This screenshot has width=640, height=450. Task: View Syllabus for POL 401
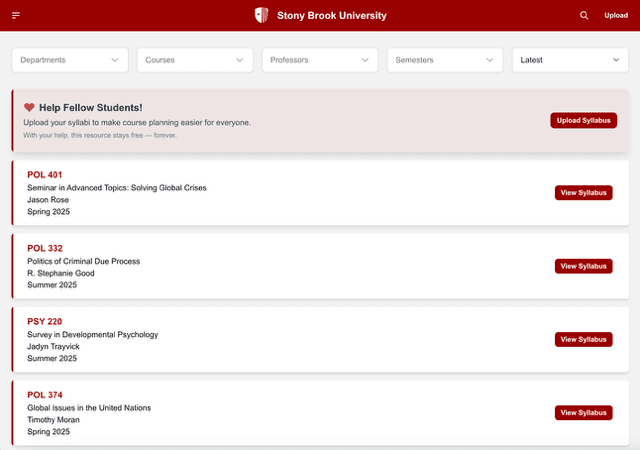[x=584, y=193]
